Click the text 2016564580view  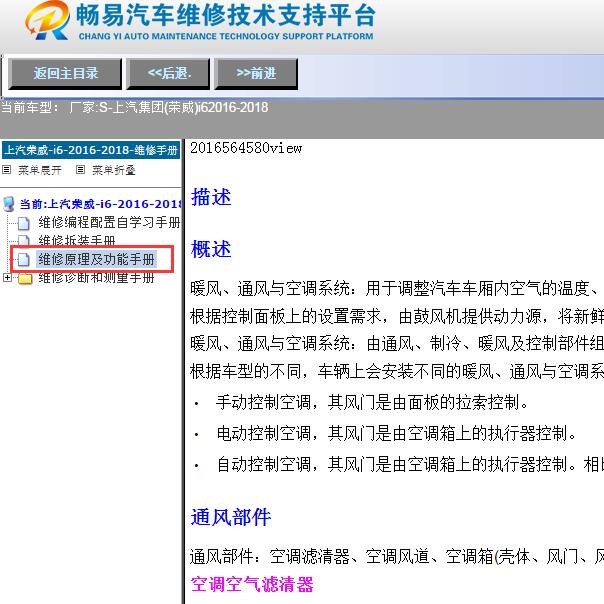tap(246, 148)
